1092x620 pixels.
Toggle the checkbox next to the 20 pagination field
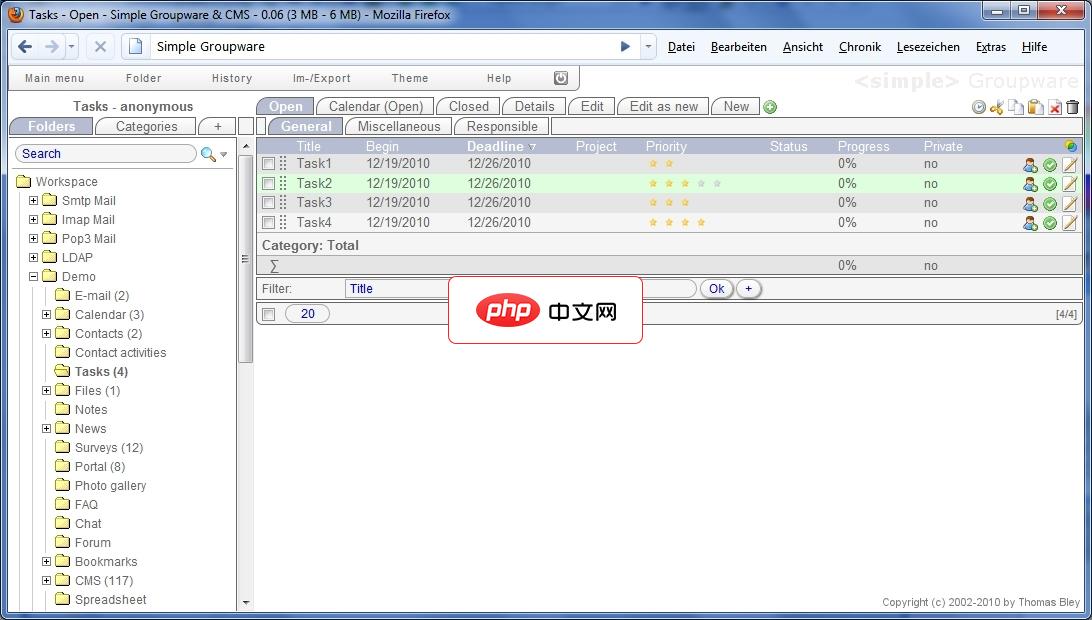[267, 313]
